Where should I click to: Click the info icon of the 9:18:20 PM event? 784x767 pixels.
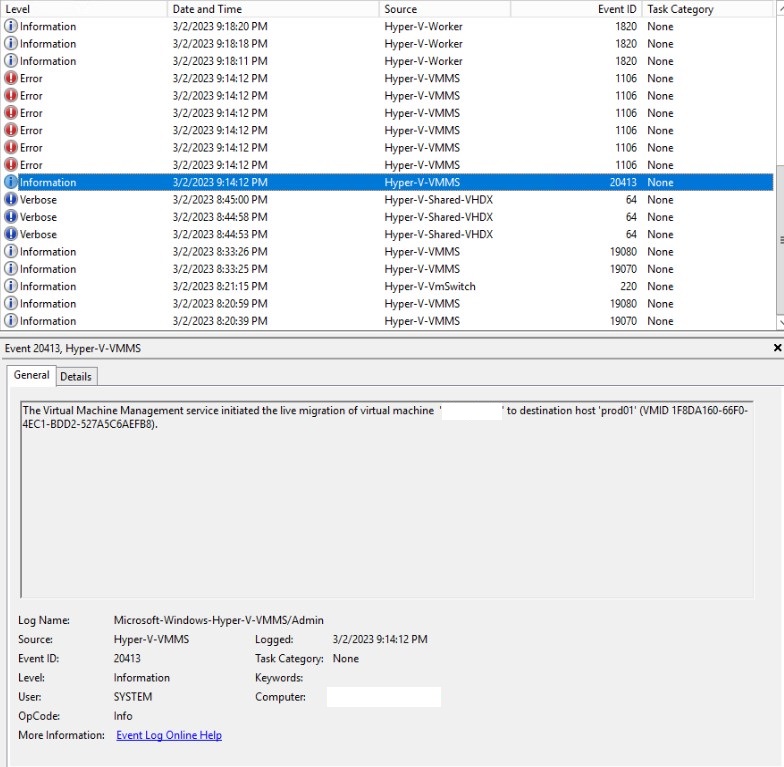(x=11, y=26)
